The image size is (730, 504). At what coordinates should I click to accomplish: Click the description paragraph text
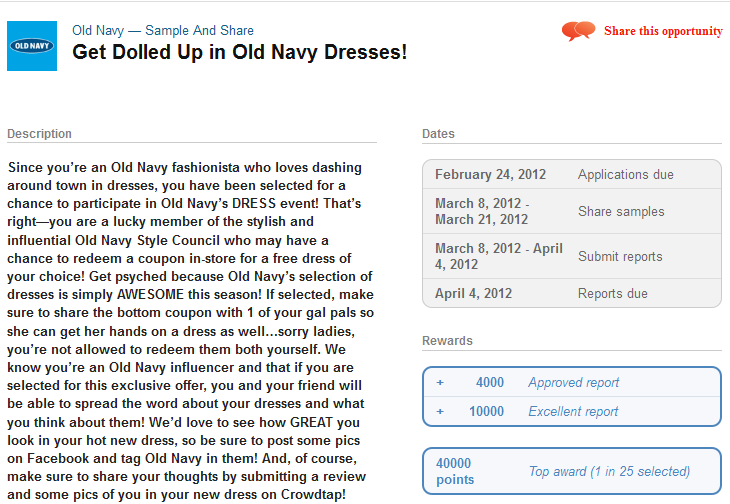(190, 331)
